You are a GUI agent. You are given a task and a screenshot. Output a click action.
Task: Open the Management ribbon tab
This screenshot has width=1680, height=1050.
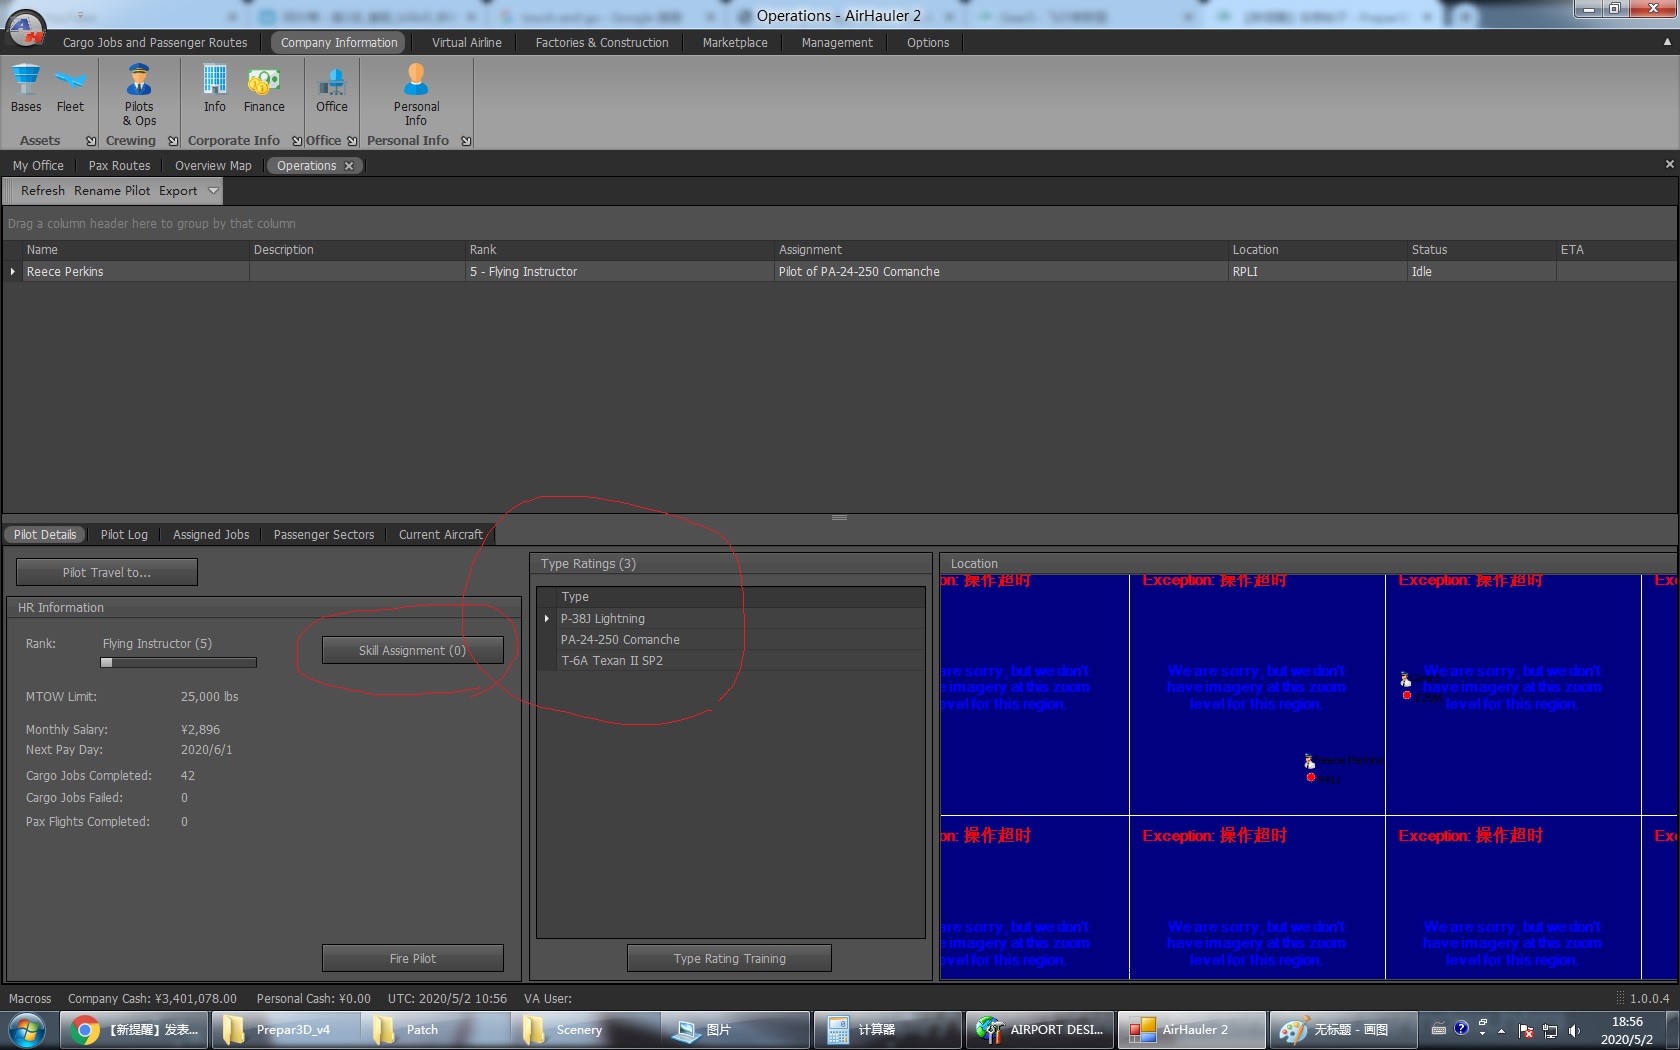point(837,43)
